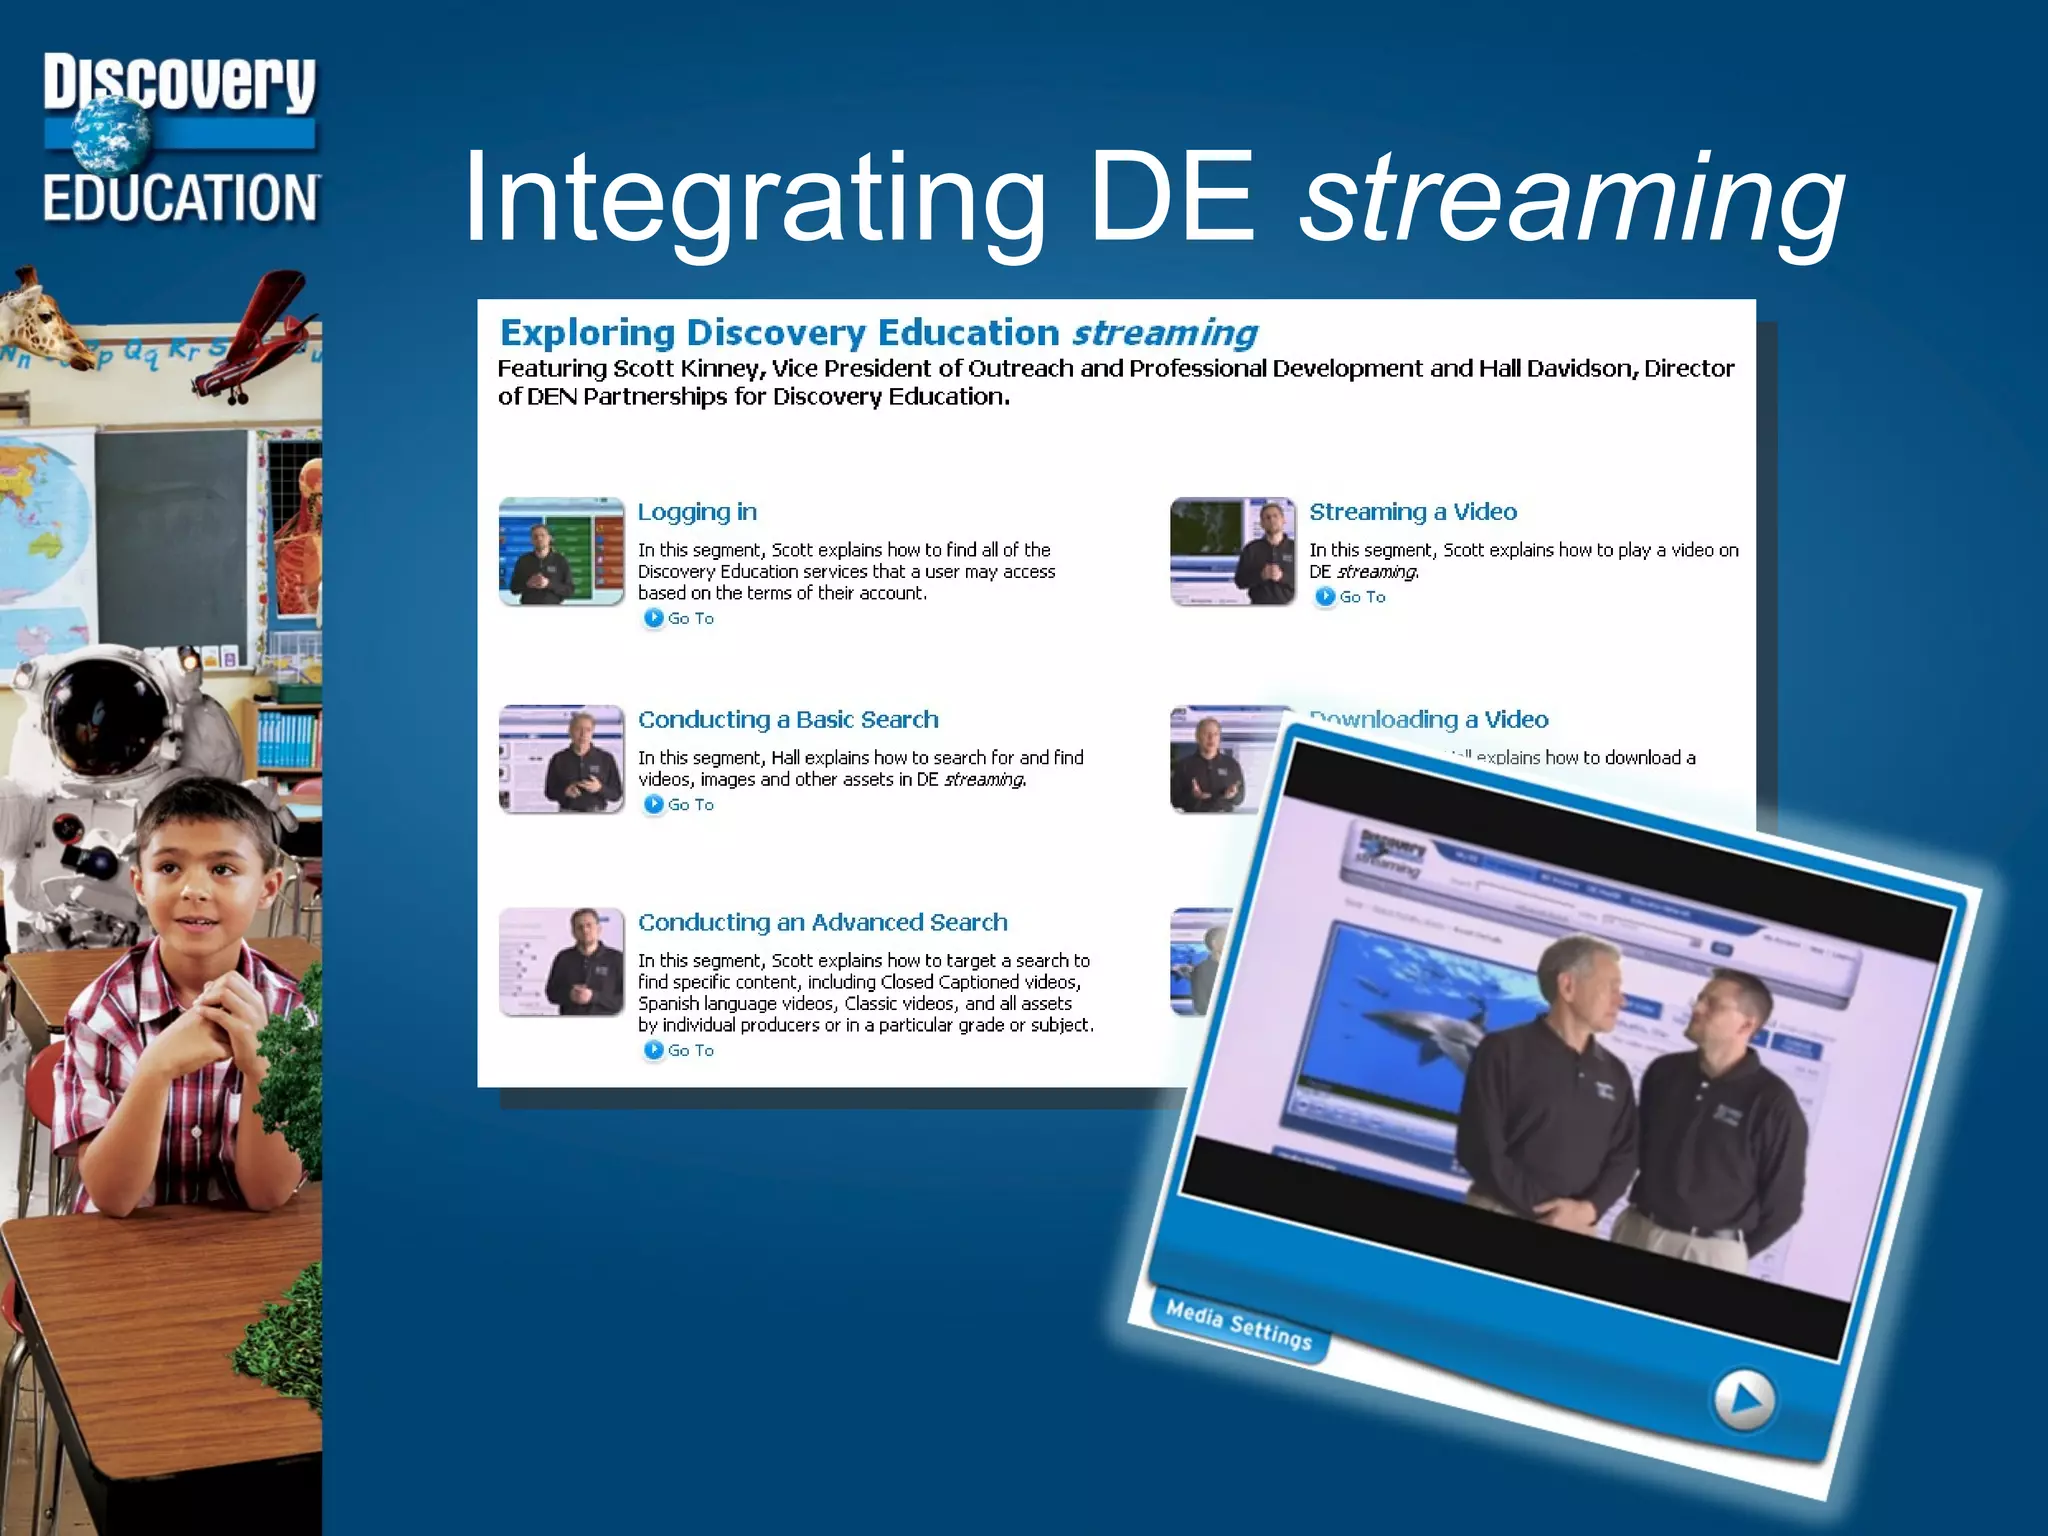2048x1536 pixels.
Task: Click the Conducting an Advanced Search thumbnail
Action: click(561, 962)
